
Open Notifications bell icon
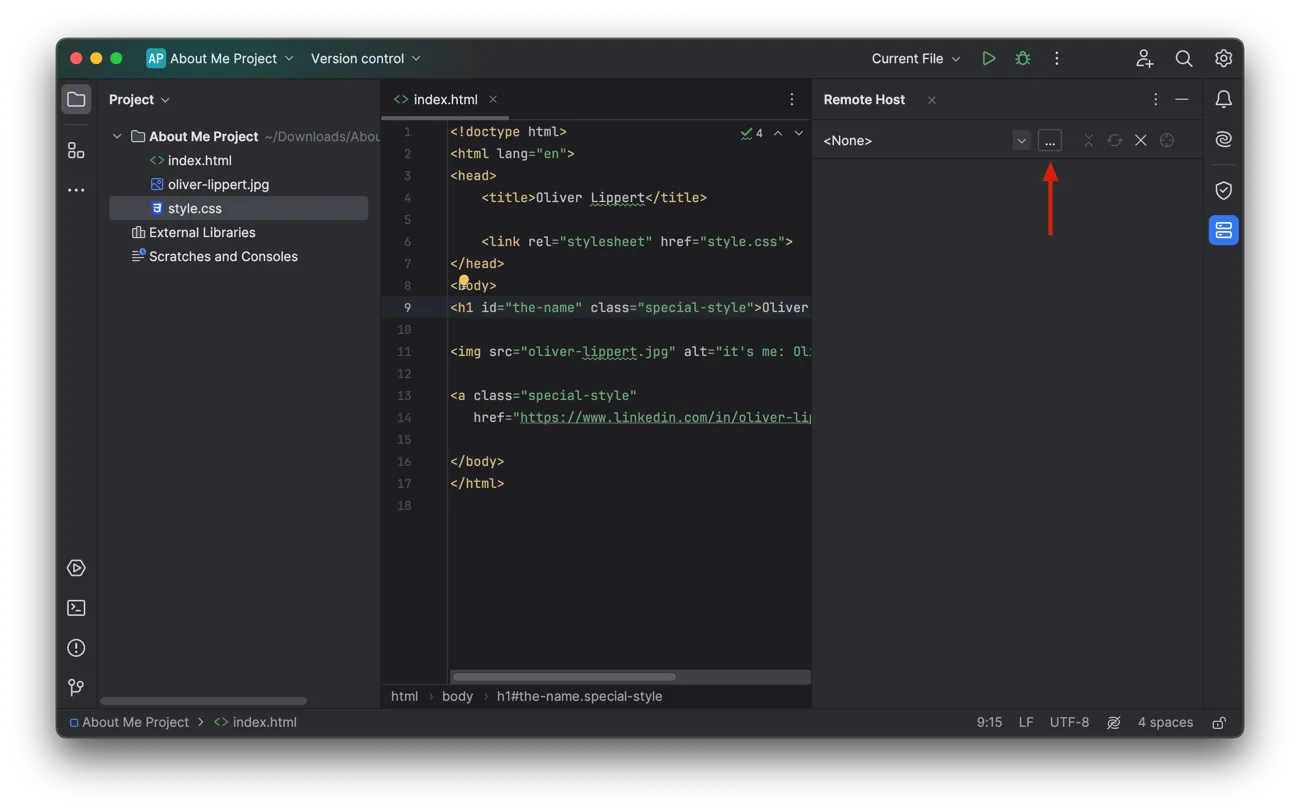point(1224,99)
